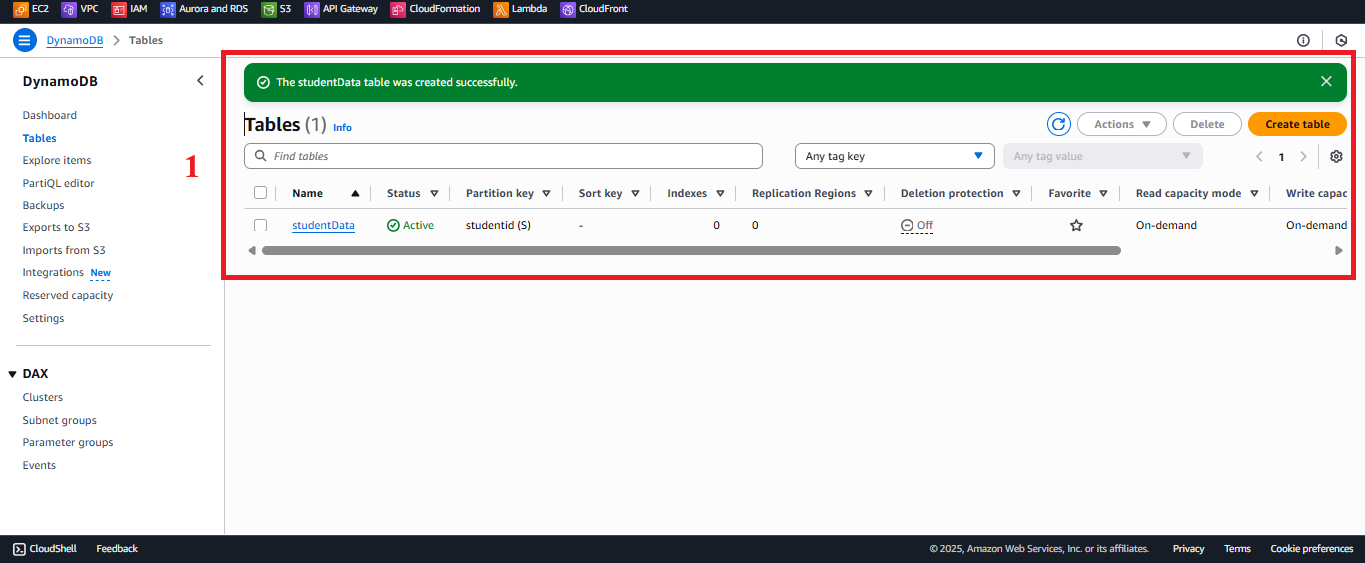This screenshot has width=1365, height=563.
Task: Open CloudShell from the footer
Action: [x=47, y=549]
